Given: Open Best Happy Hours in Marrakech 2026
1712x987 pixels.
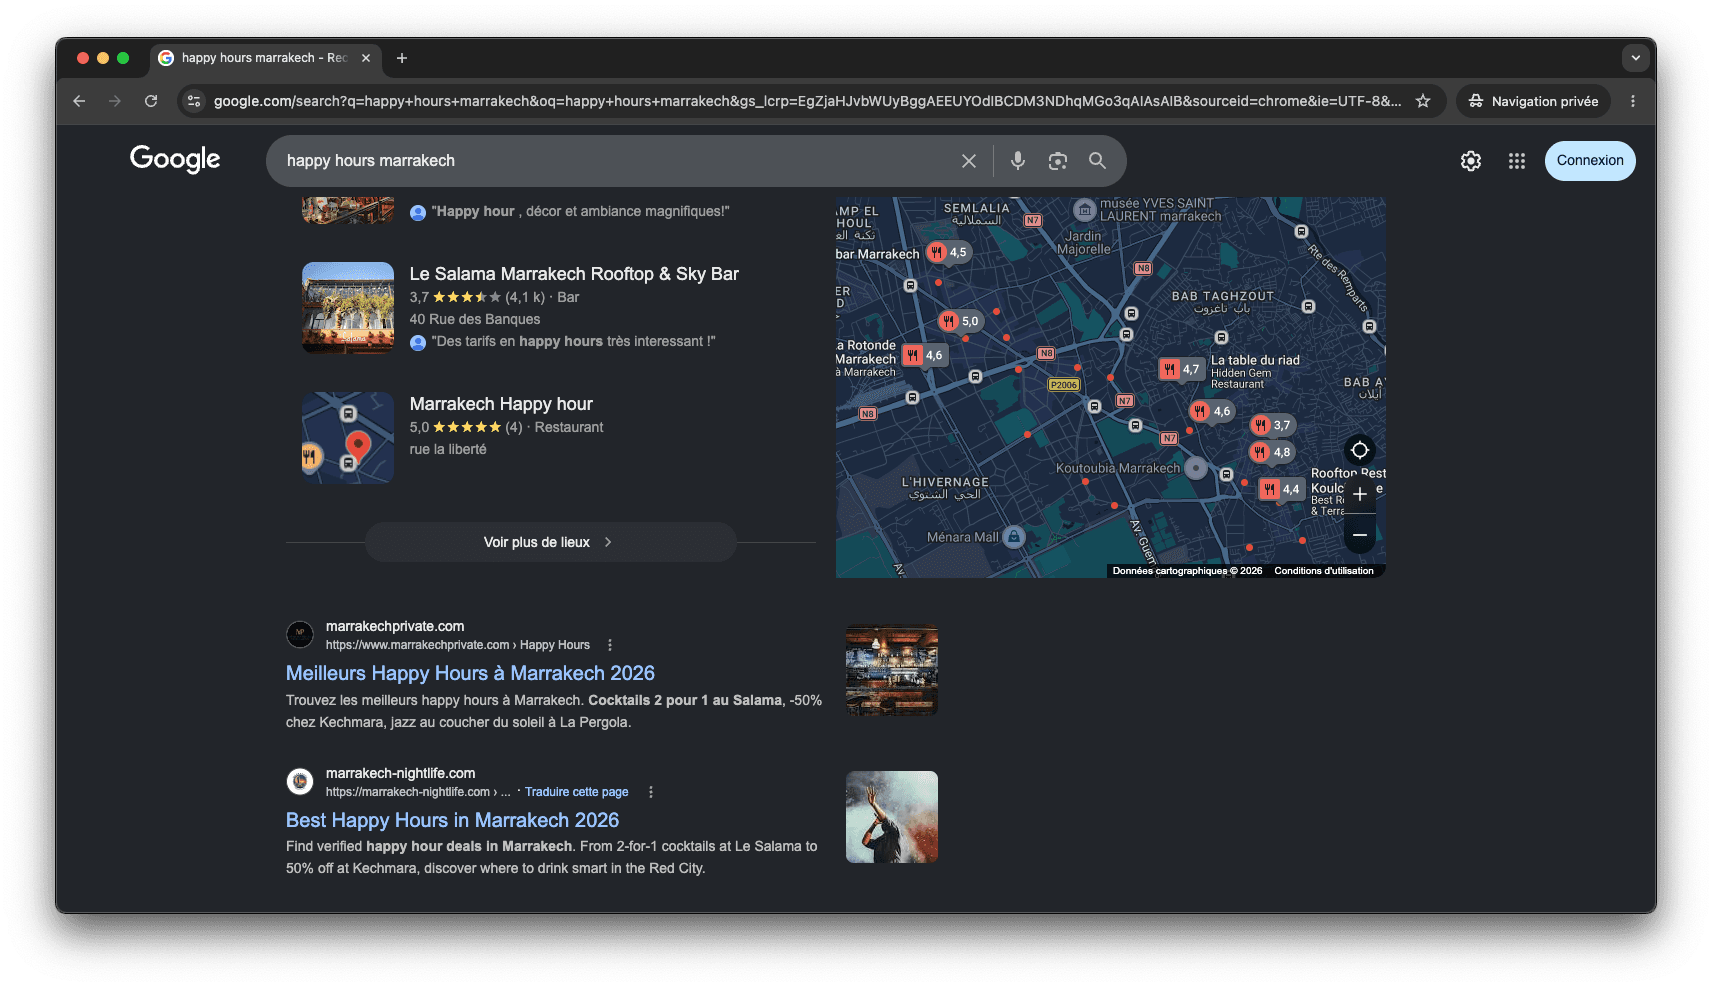Looking at the screenshot, I should click(452, 820).
